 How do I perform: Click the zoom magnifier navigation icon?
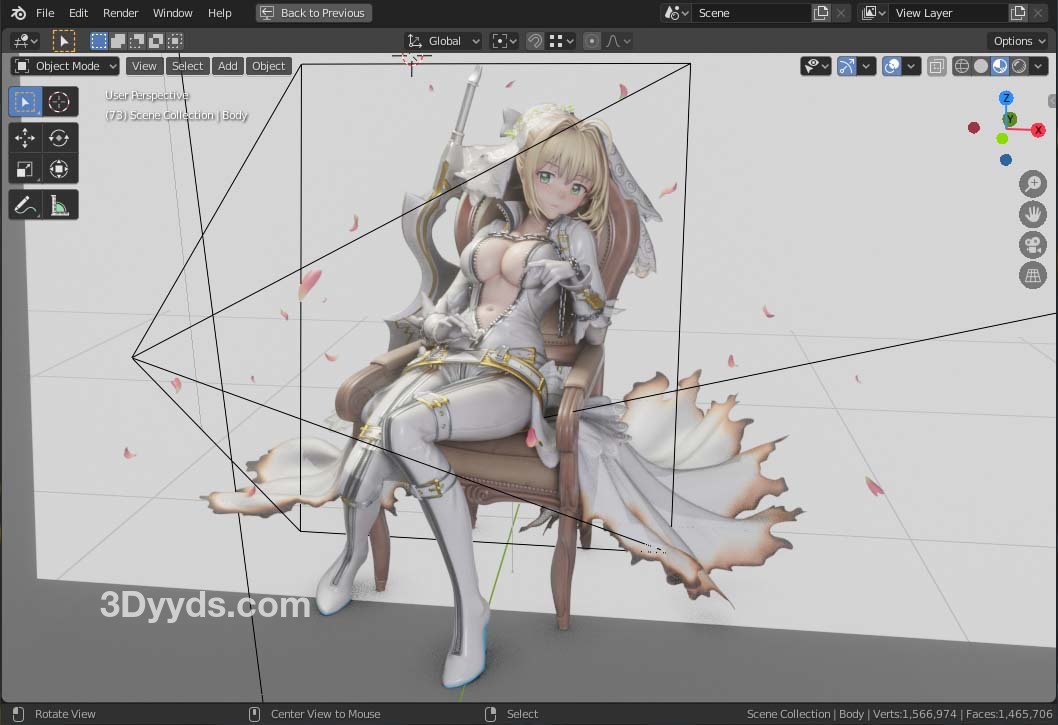[1032, 184]
